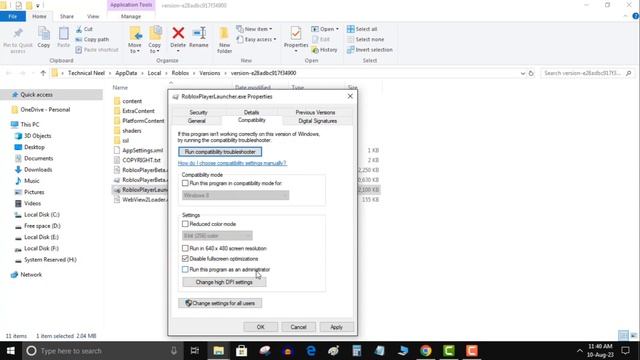This screenshot has width=640, height=360.
Task: Click the Paste shortcut command
Action: [97, 50]
